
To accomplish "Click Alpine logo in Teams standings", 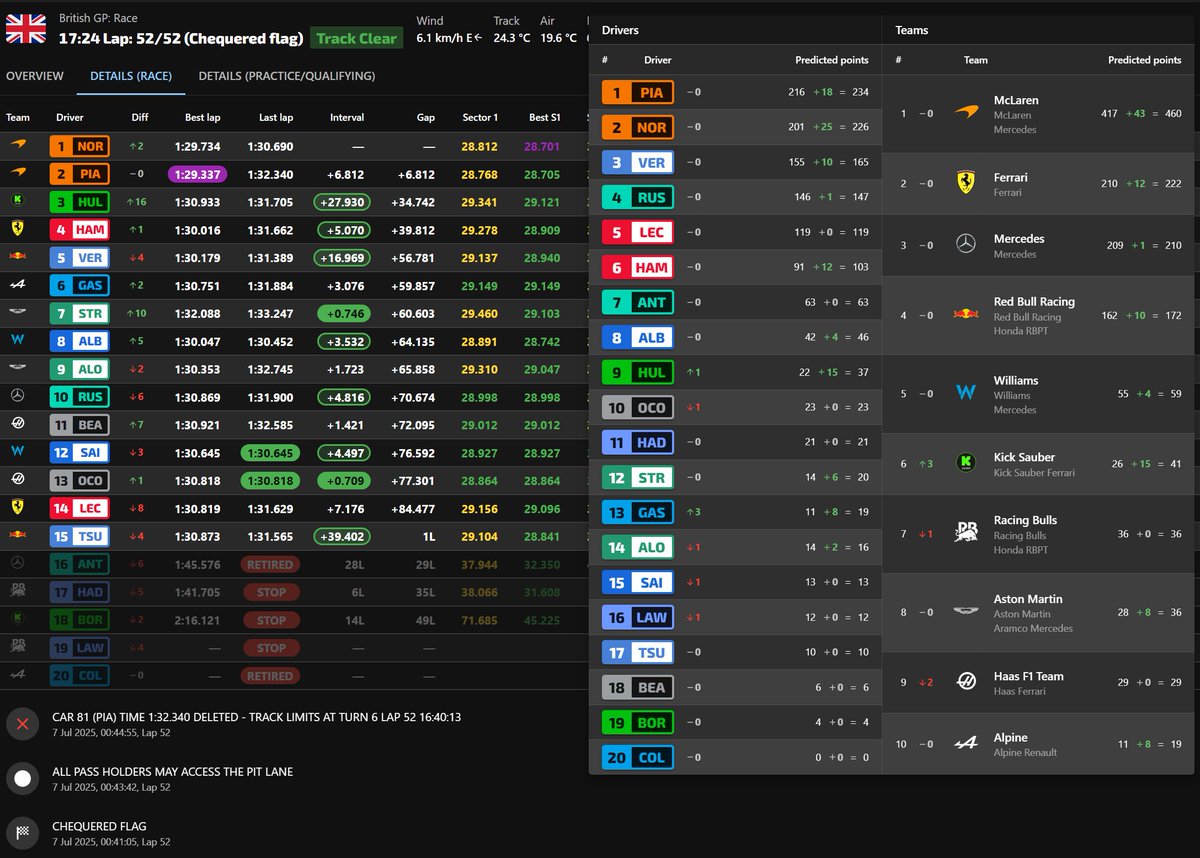I will (965, 744).
